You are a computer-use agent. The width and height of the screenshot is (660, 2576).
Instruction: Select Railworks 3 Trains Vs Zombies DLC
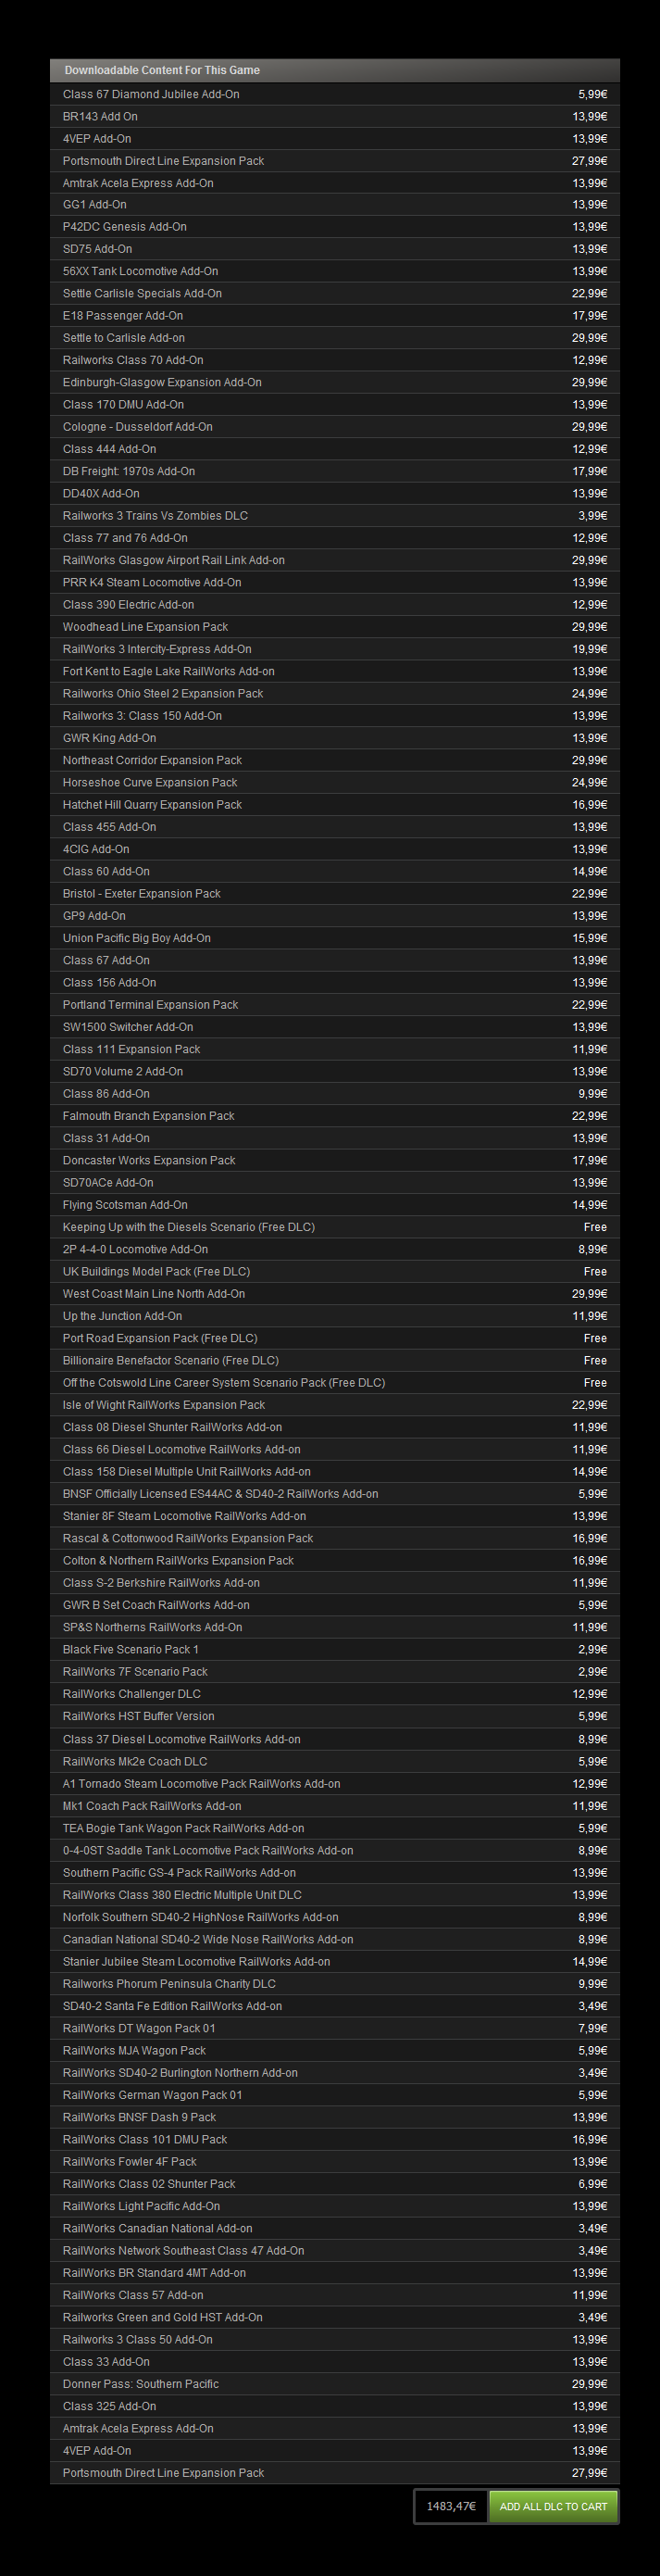pyautogui.click(x=335, y=516)
